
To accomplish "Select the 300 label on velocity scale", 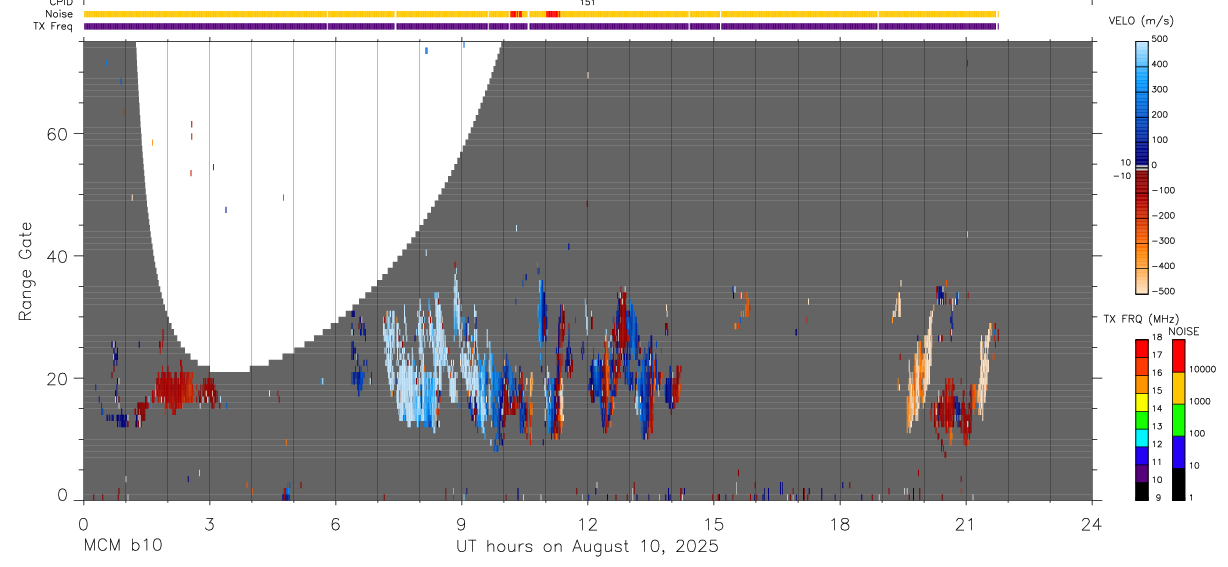I will pyautogui.click(x=1161, y=89).
